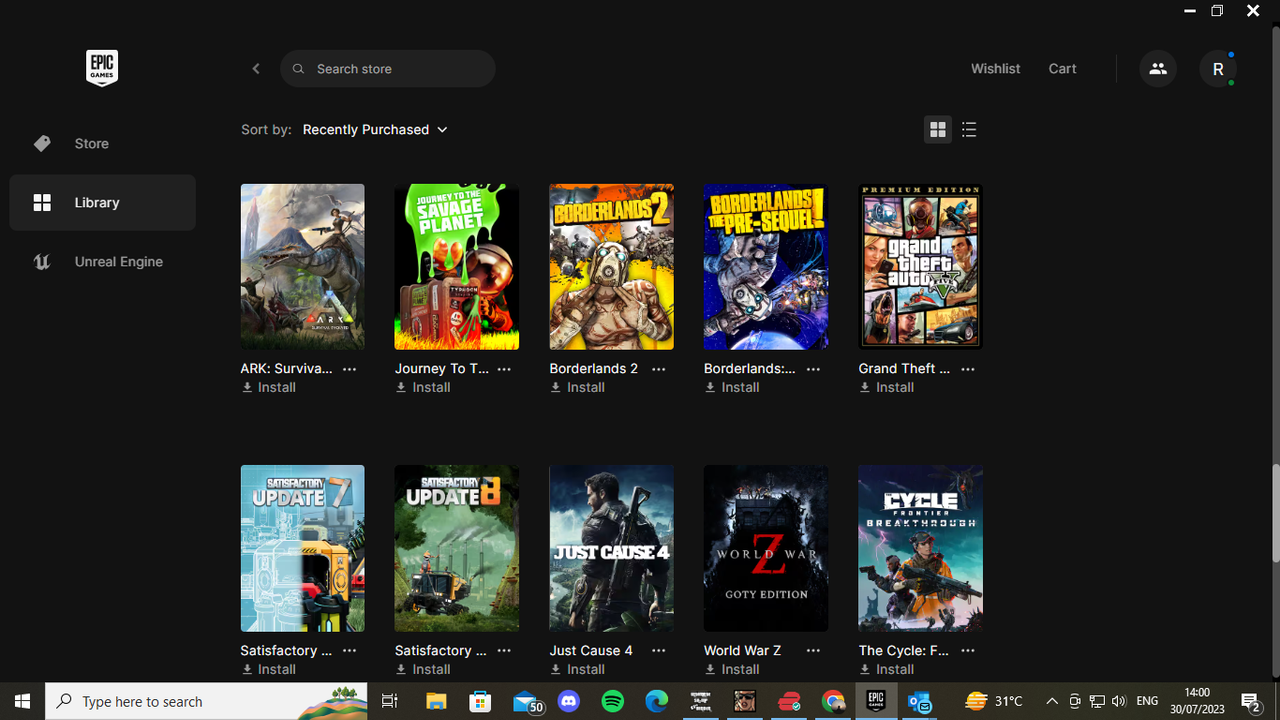Image resolution: width=1280 pixels, height=720 pixels.
Task: Open the volume control in tray
Action: point(1119,701)
